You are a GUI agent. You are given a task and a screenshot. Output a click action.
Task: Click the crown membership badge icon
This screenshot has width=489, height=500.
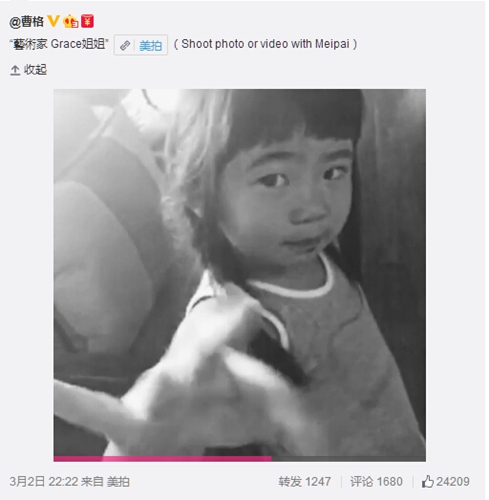click(x=71, y=22)
